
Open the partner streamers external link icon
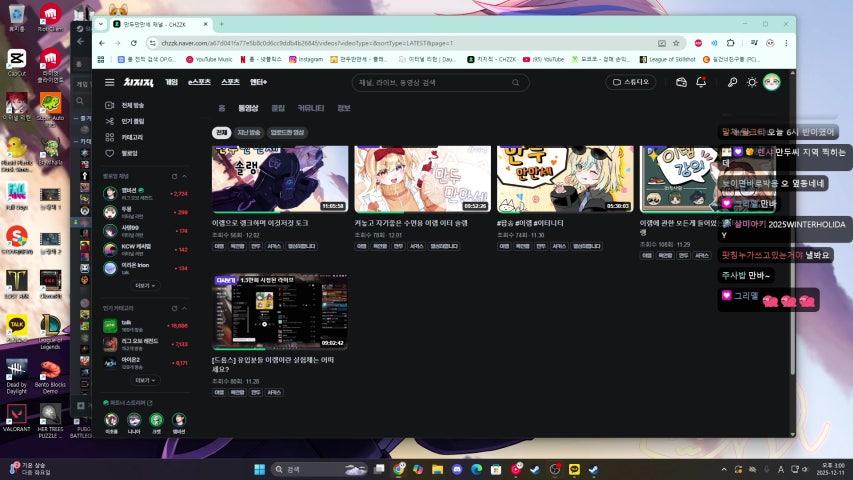point(150,403)
